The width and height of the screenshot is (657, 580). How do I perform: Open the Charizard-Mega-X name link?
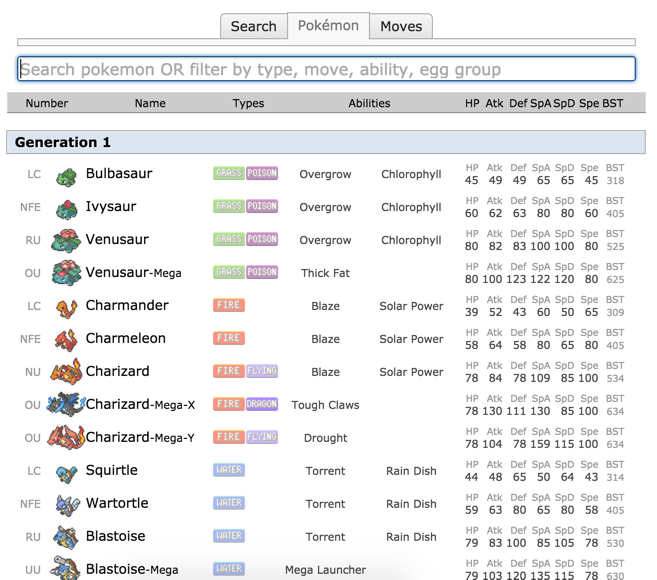140,404
